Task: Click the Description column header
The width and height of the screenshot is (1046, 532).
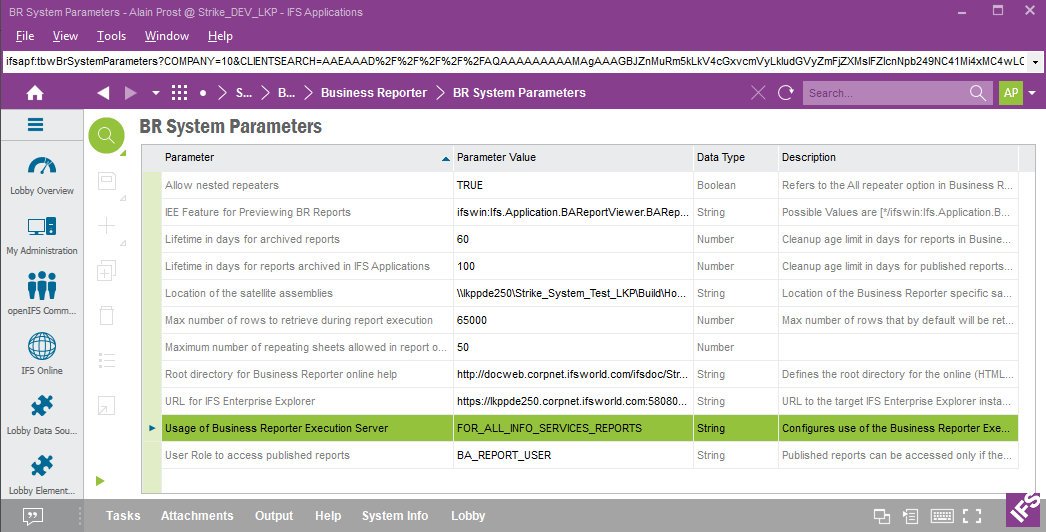Action: click(x=899, y=158)
